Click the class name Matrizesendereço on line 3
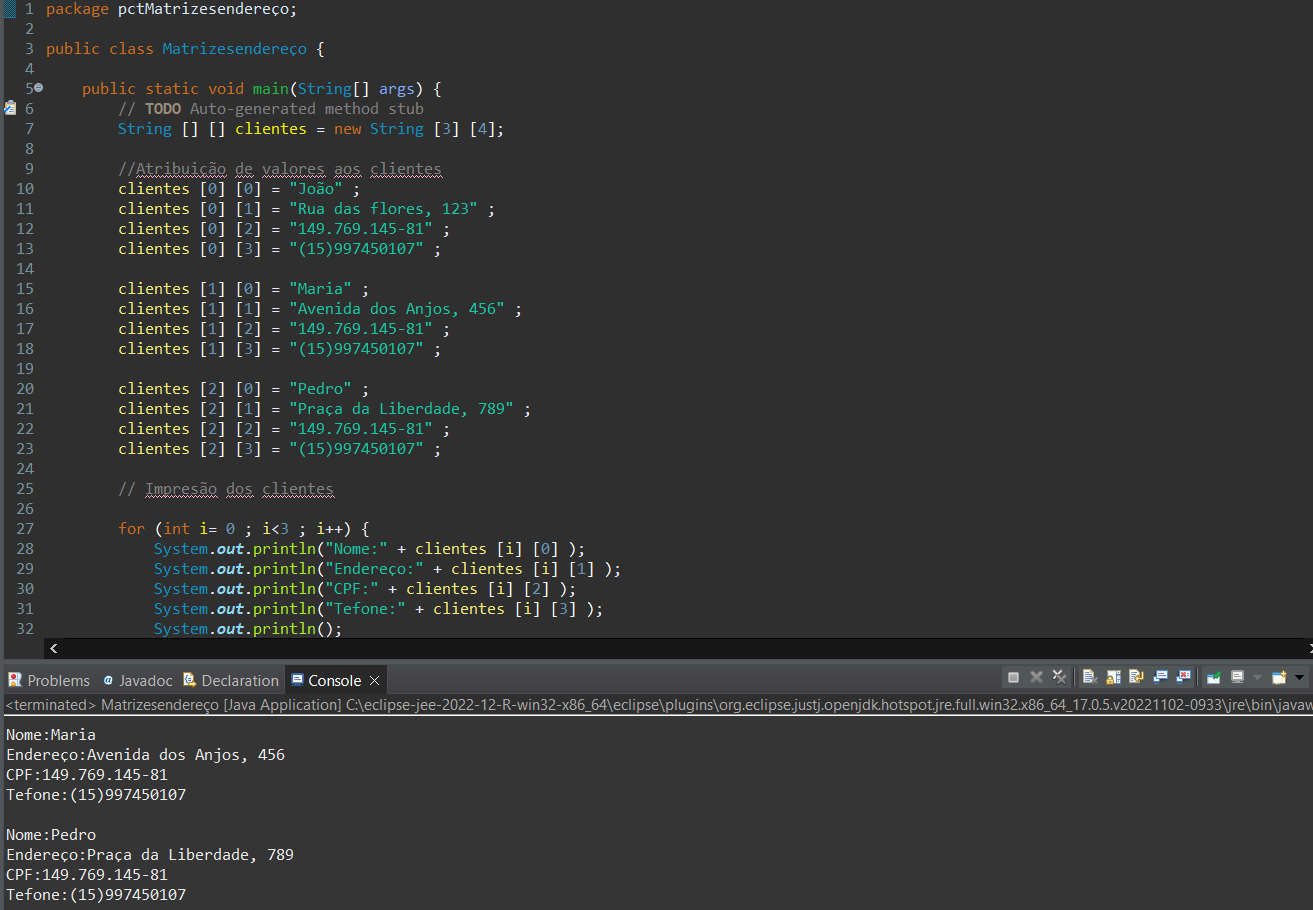The width and height of the screenshot is (1313, 910). [x=235, y=48]
